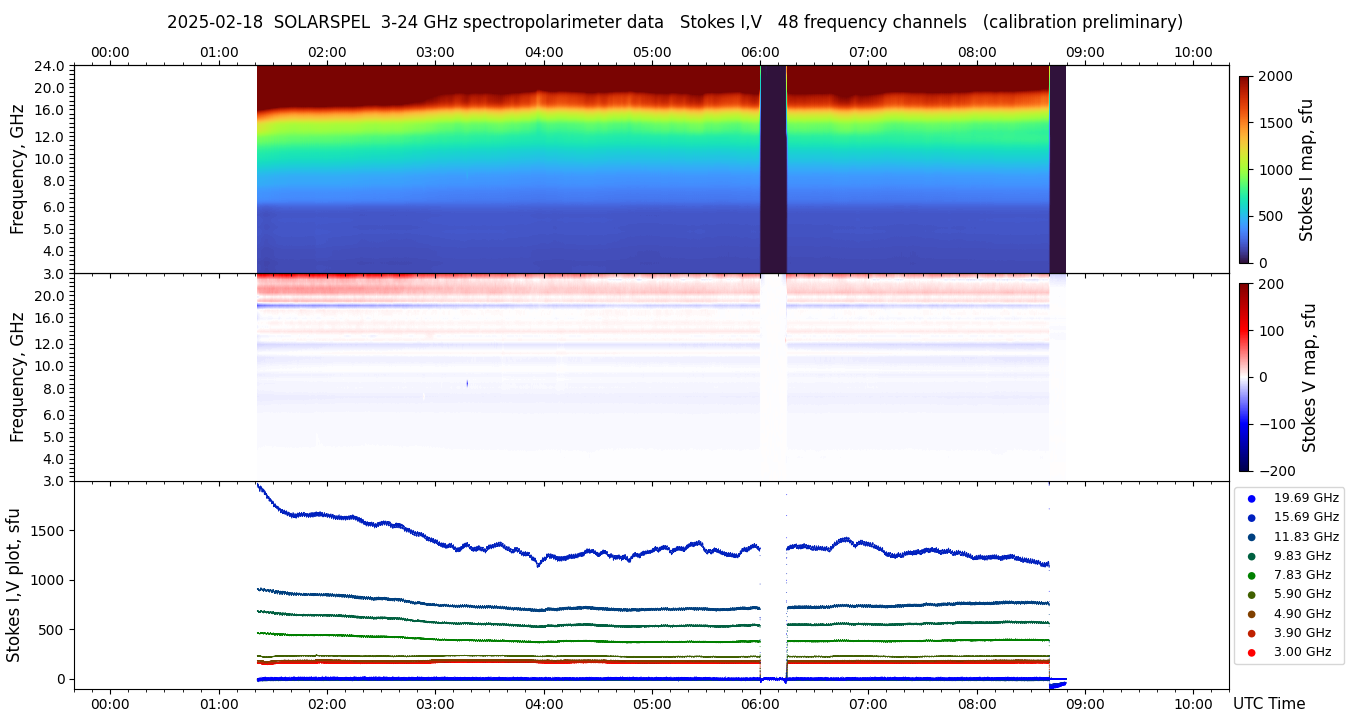Click the red 3.00 GHz legend marker
The width and height of the screenshot is (1350, 725).
click(1251, 652)
